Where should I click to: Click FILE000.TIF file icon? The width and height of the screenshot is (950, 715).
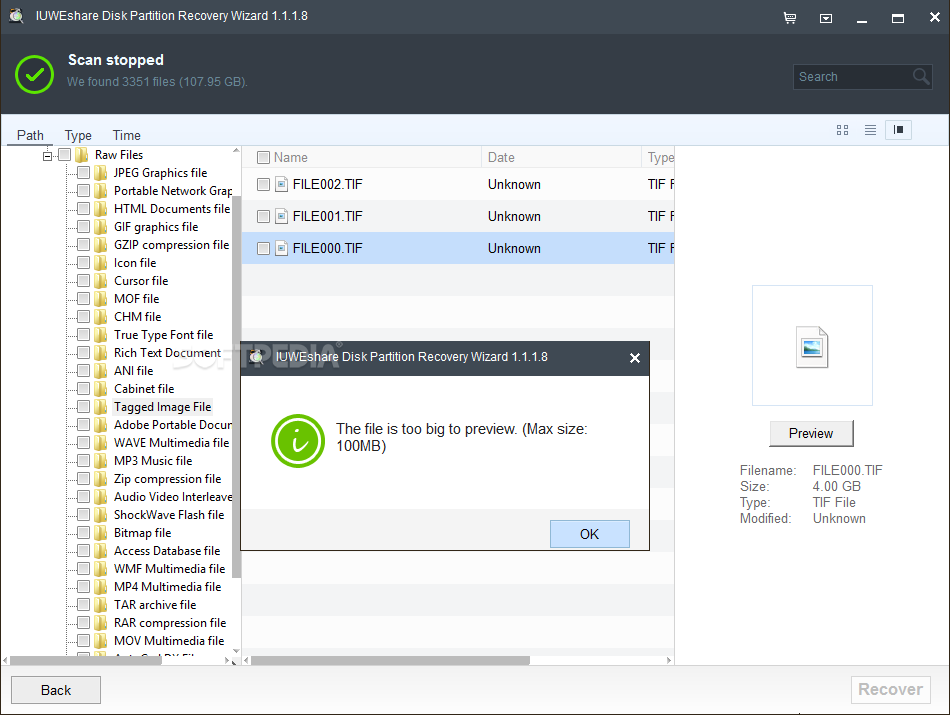(281, 248)
